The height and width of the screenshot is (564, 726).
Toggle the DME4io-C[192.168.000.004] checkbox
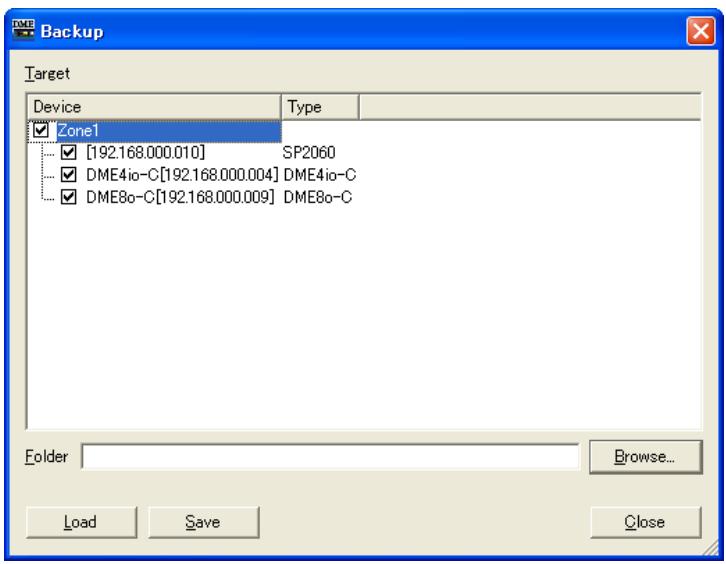69,175
